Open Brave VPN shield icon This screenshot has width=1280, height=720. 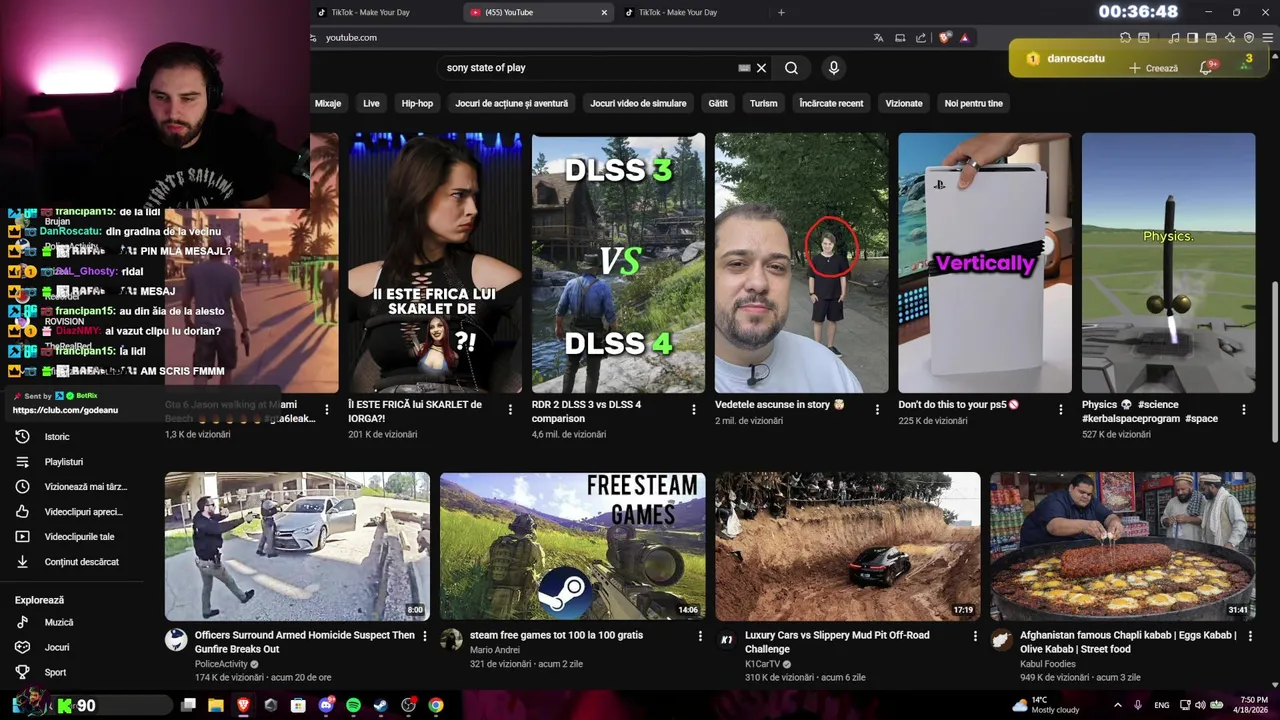click(x=1249, y=38)
